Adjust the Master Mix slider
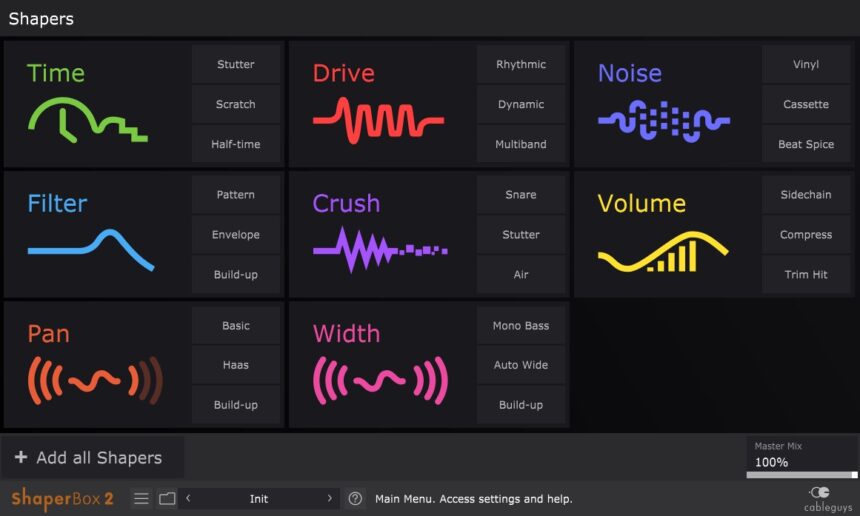This screenshot has width=860, height=516. tap(802, 475)
